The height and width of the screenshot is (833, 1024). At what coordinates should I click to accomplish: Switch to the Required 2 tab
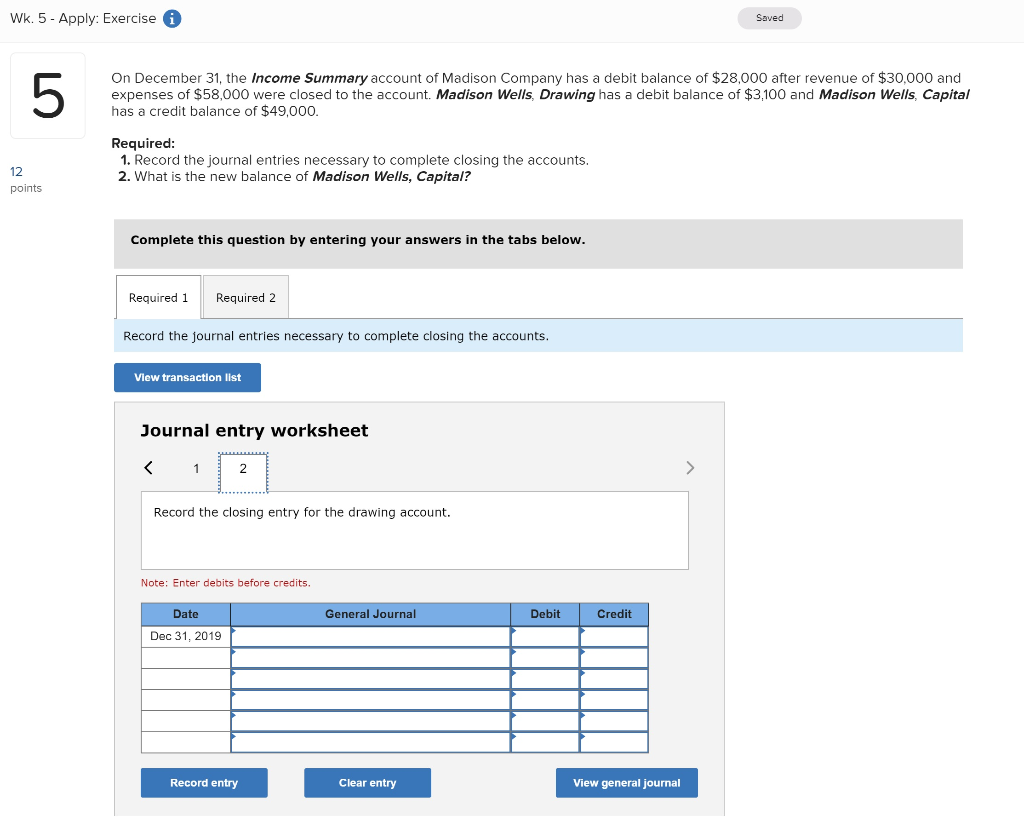coord(245,296)
